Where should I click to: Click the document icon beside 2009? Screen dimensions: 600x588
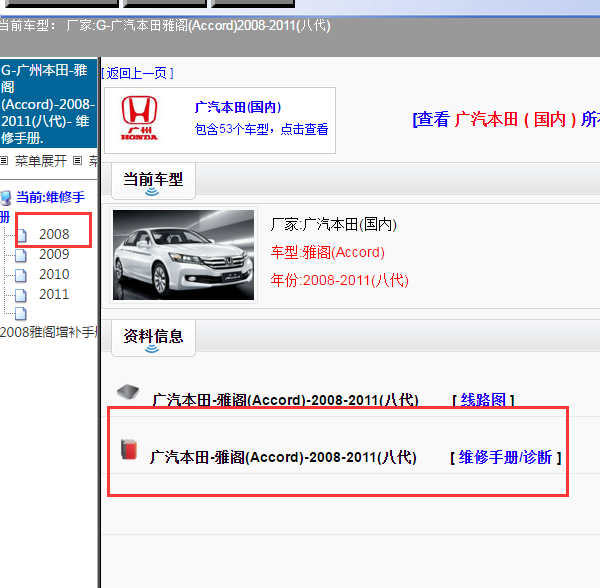(21, 255)
